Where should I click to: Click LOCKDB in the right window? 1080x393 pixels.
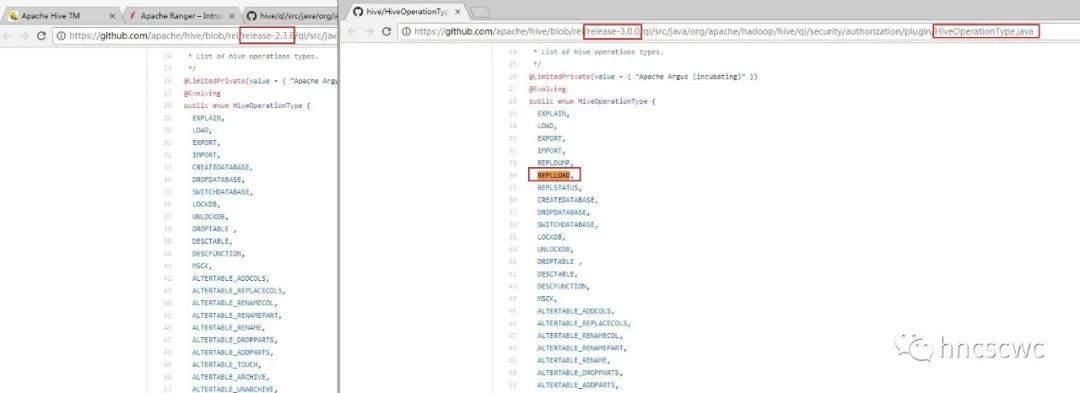point(551,237)
